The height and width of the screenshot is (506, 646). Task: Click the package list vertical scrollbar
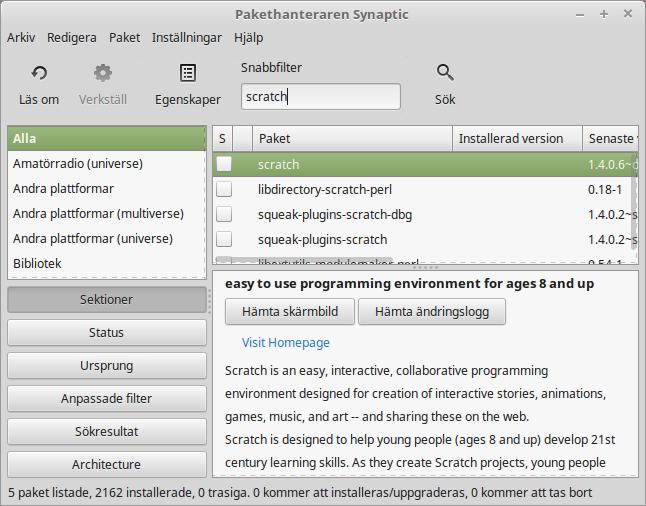[x=634, y=201]
